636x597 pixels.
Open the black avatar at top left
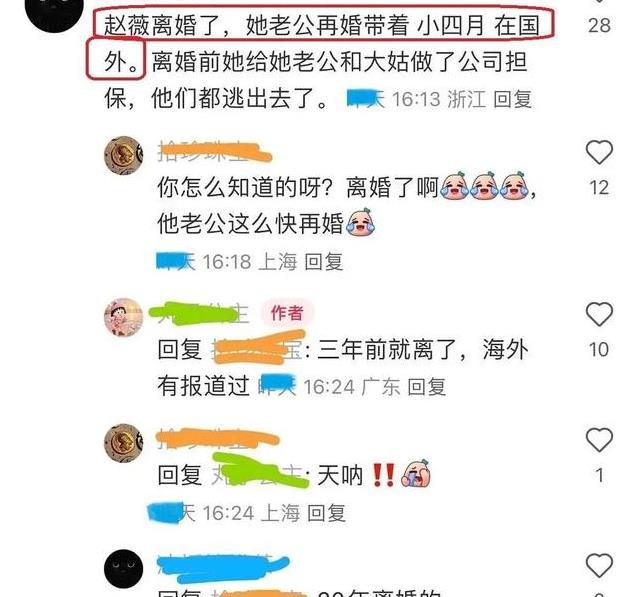54,10
